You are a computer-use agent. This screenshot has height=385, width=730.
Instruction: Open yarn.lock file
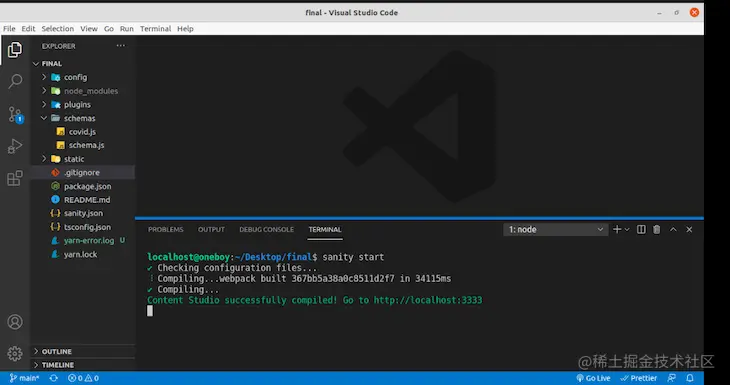(83, 254)
